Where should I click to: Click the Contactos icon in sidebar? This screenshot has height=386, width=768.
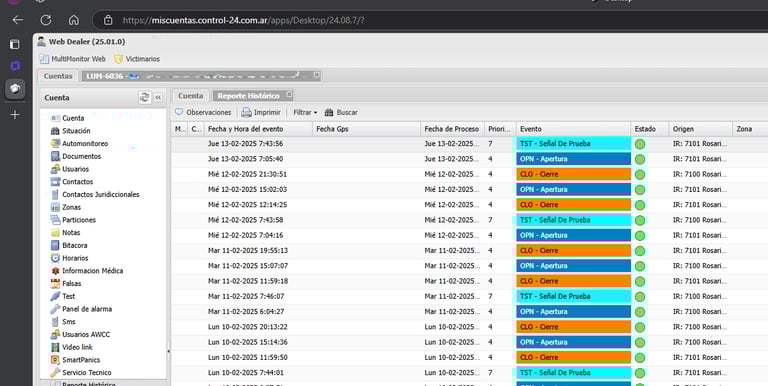click(x=55, y=182)
